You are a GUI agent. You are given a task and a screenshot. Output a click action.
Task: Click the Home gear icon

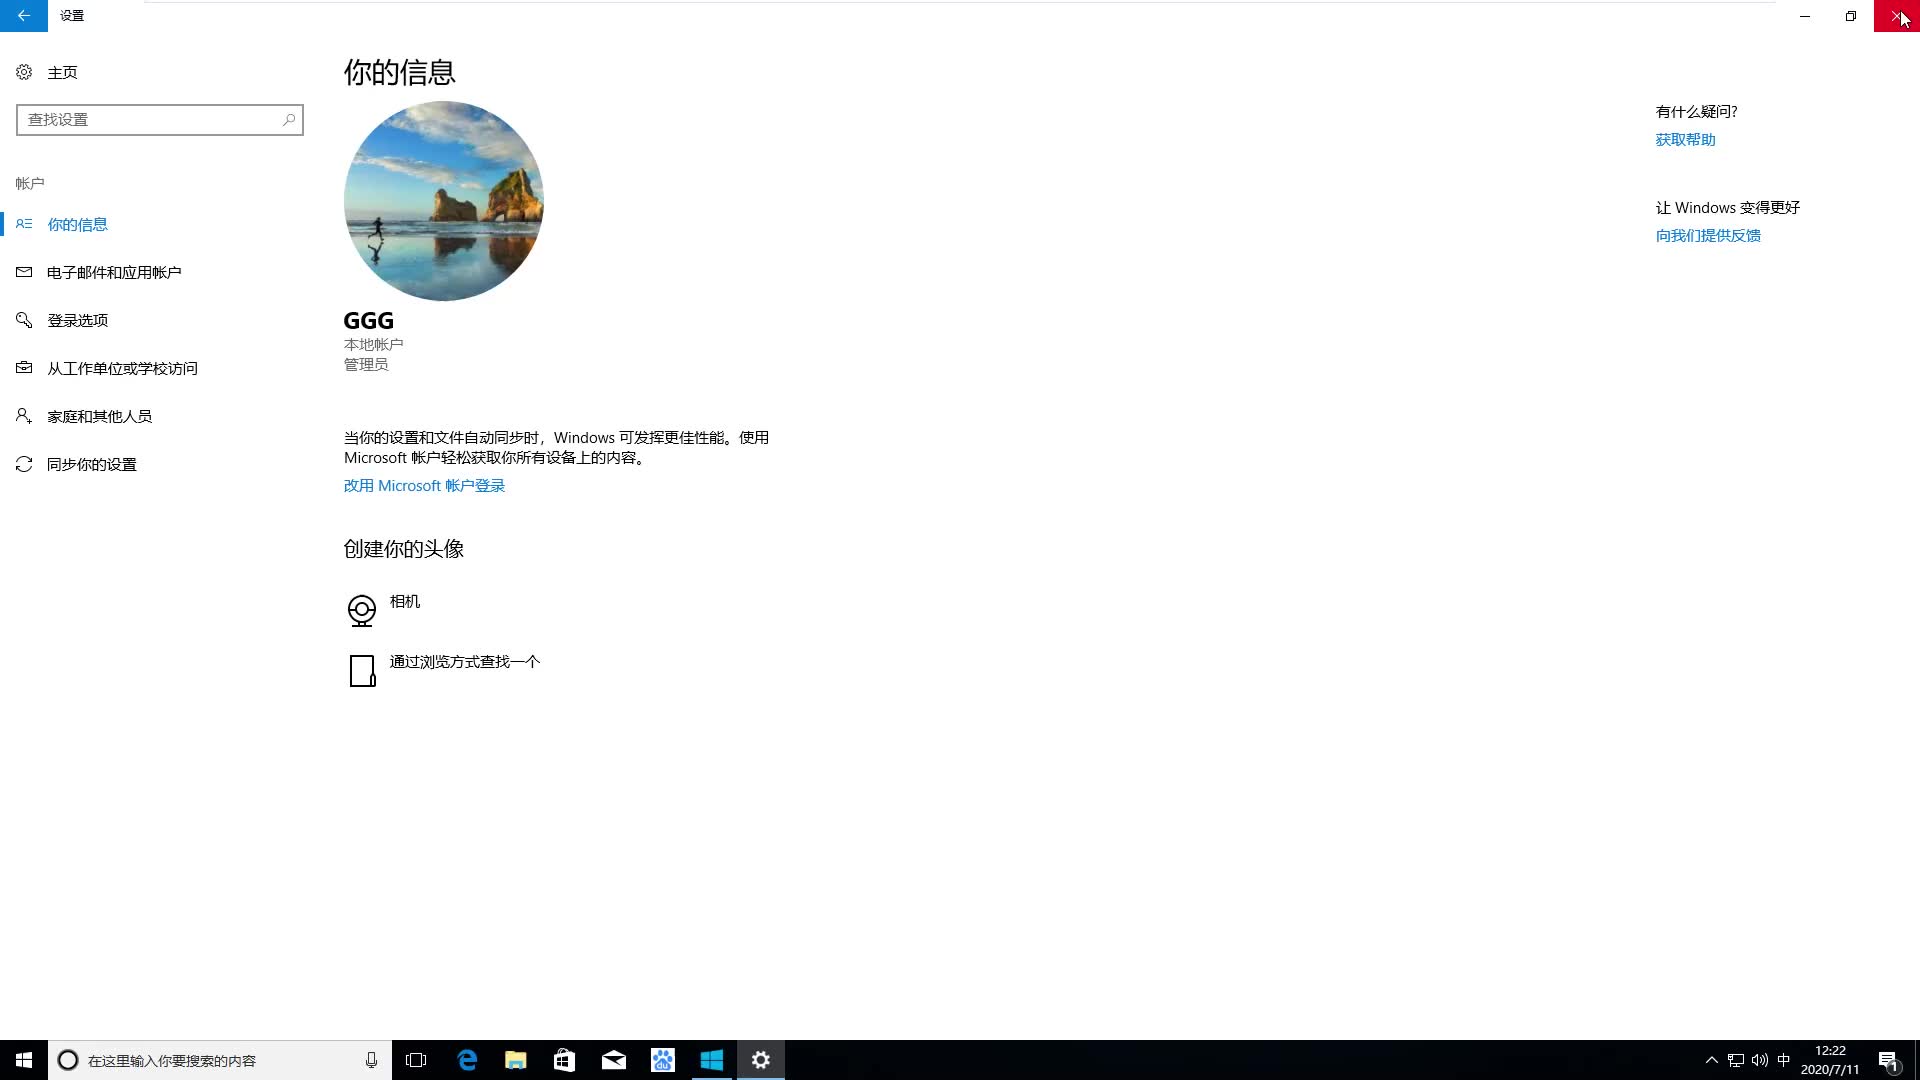coord(24,72)
